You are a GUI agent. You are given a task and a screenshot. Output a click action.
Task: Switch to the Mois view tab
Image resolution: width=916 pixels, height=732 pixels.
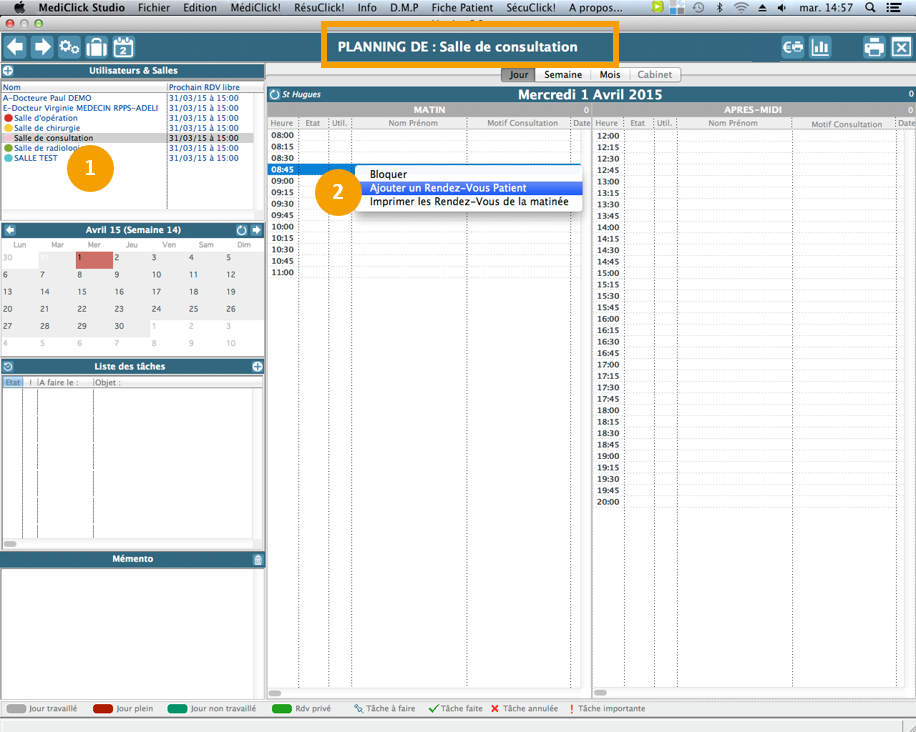(x=609, y=75)
